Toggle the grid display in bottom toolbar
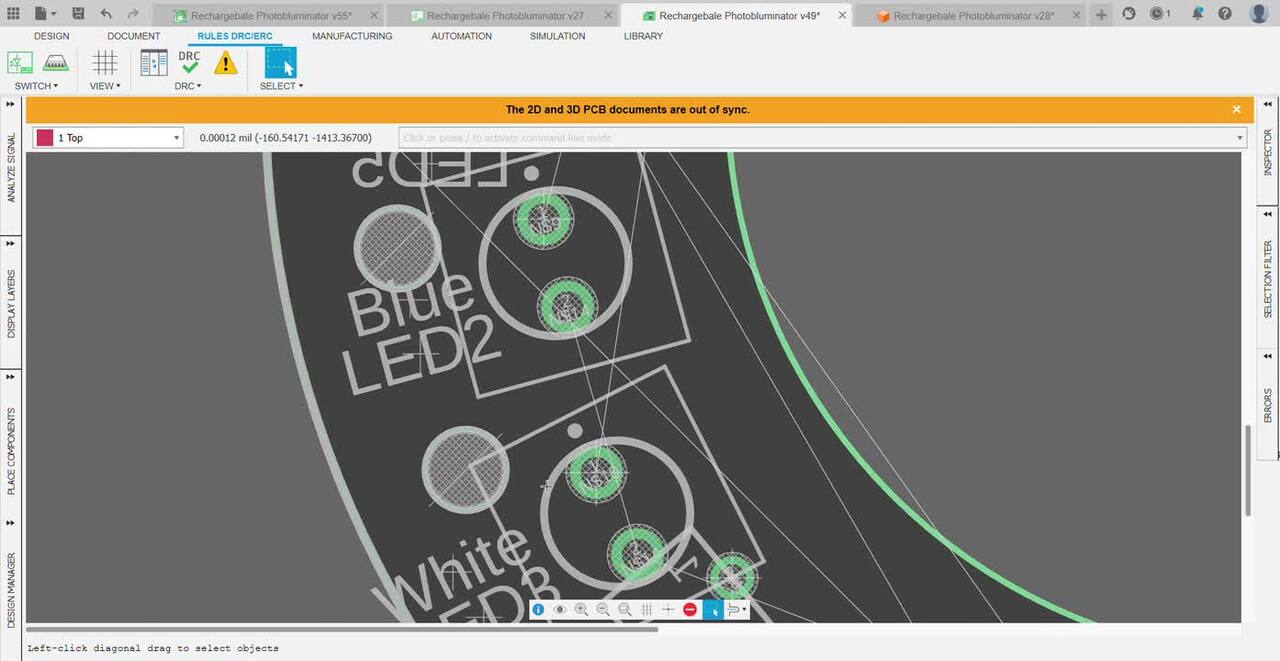Viewport: 1280px width, 661px height. click(x=646, y=609)
